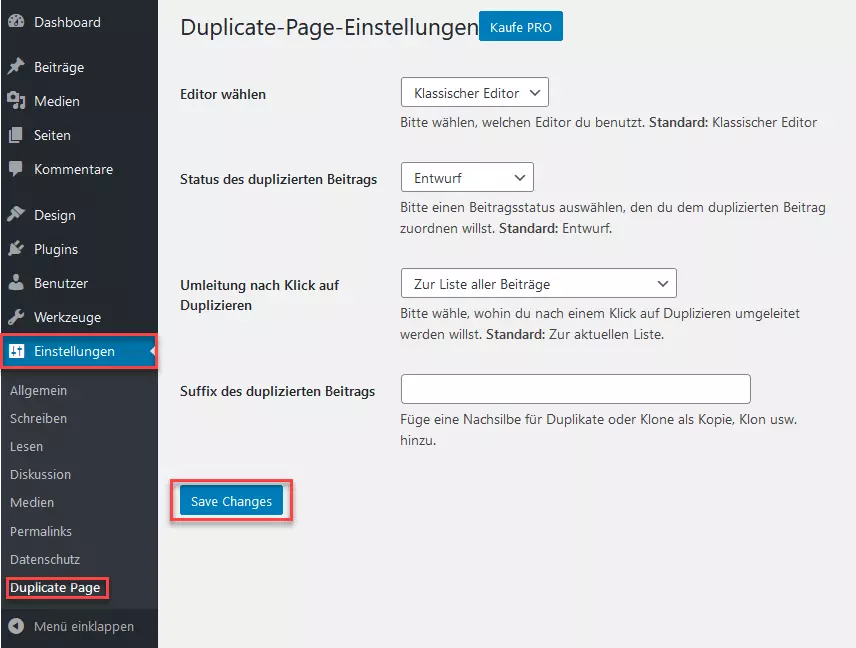Click the Menü einklappen arrow icon

coord(16,626)
